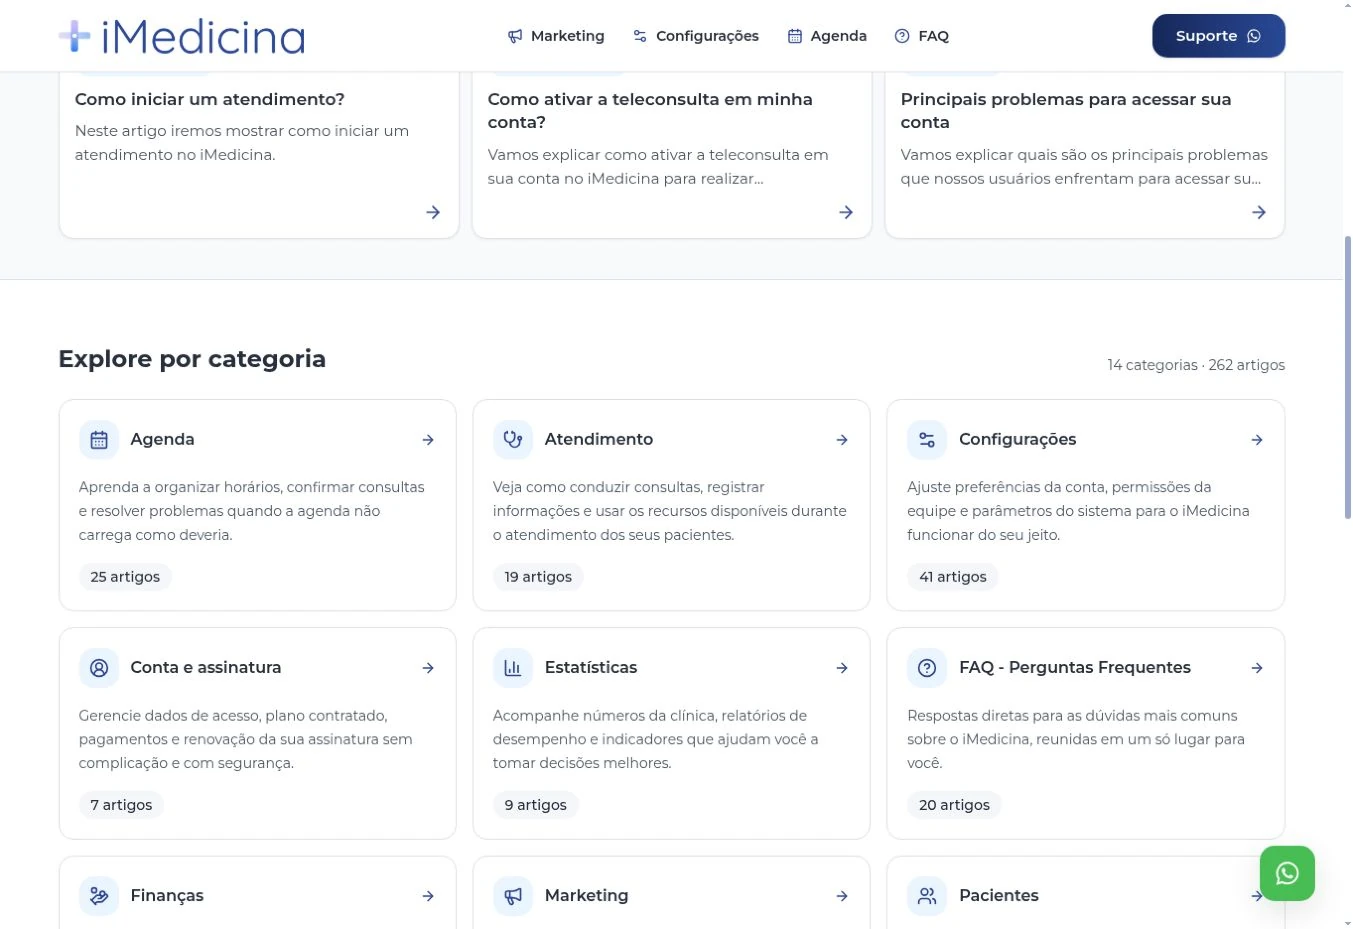The image size is (1353, 929).
Task: Click the Agenda category calendar icon
Action: click(x=99, y=440)
